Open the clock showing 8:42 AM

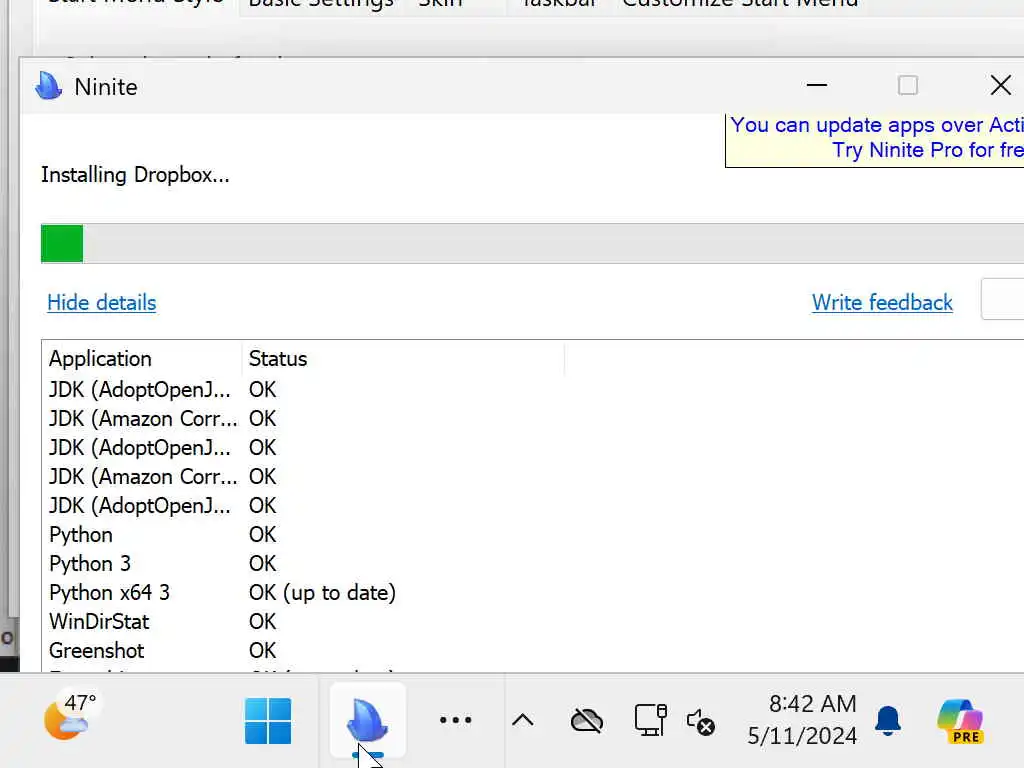coord(802,720)
